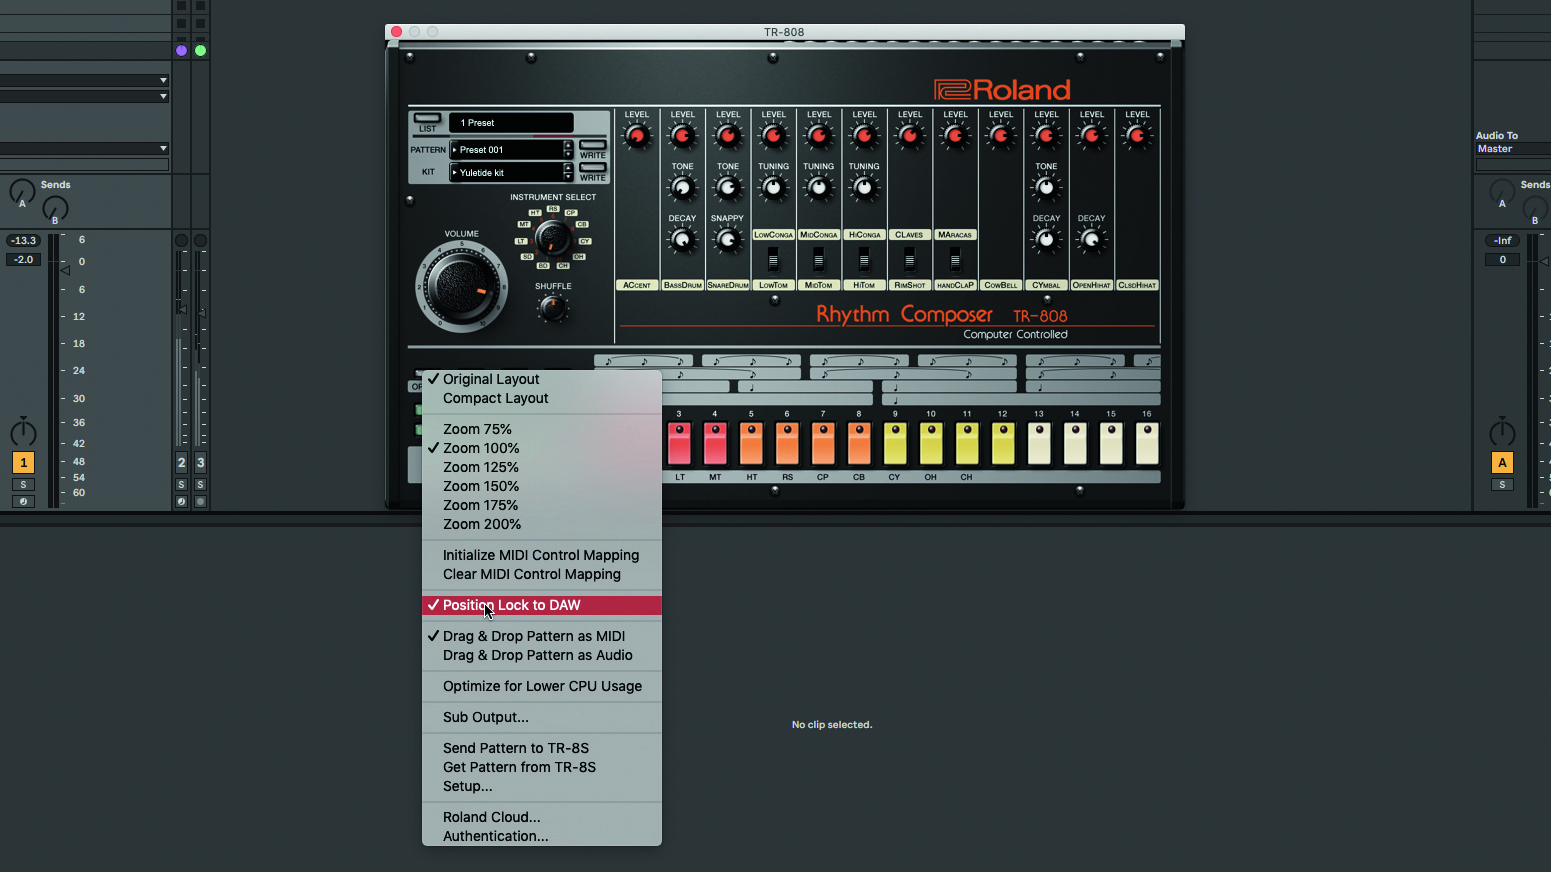The image size is (1551, 872).
Task: Click the SHUFFLE knob
Action: 553,308
